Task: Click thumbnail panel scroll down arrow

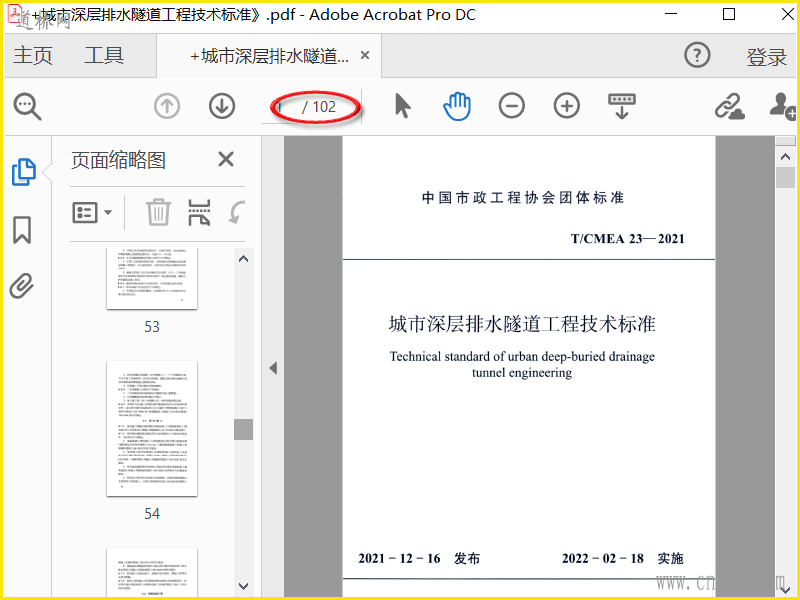Action: [x=243, y=586]
